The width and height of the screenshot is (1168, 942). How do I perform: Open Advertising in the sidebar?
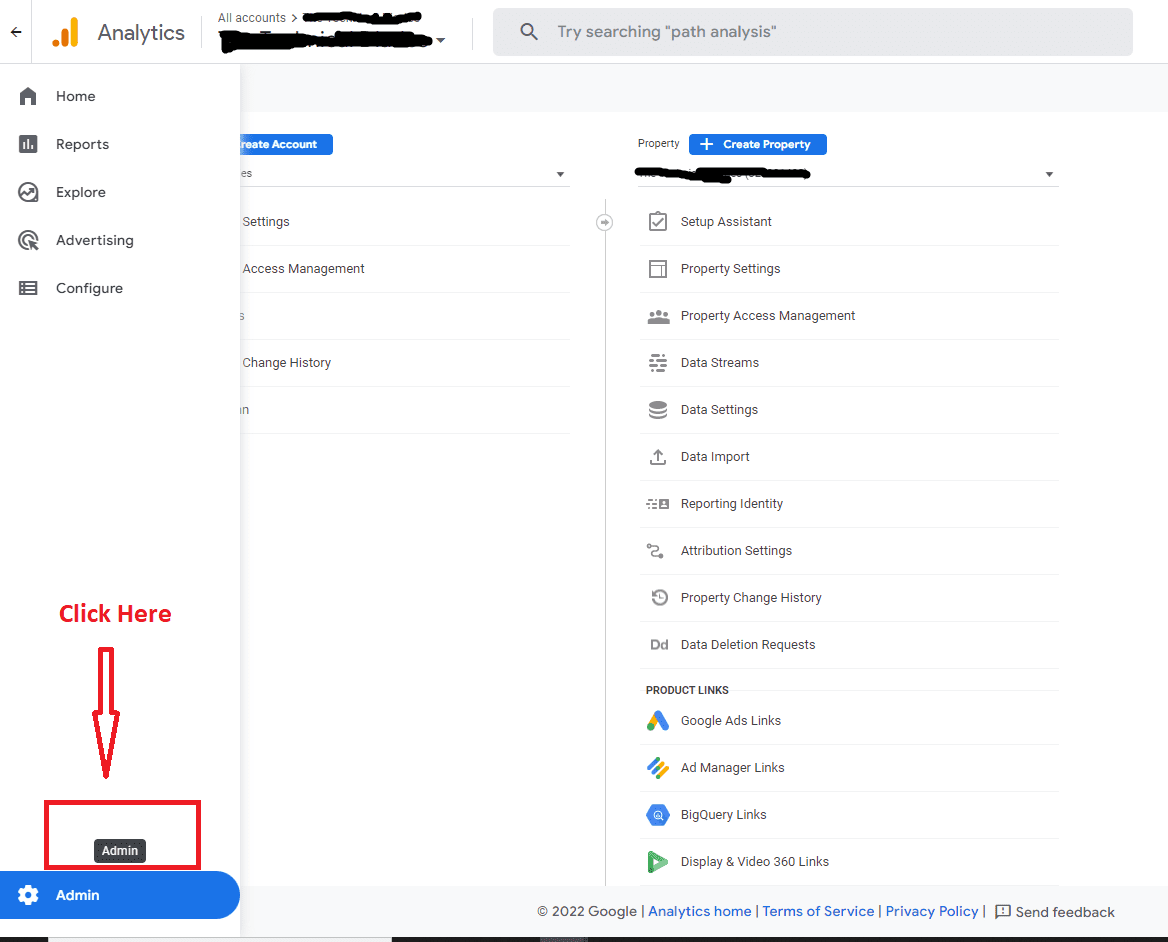[x=120, y=241]
